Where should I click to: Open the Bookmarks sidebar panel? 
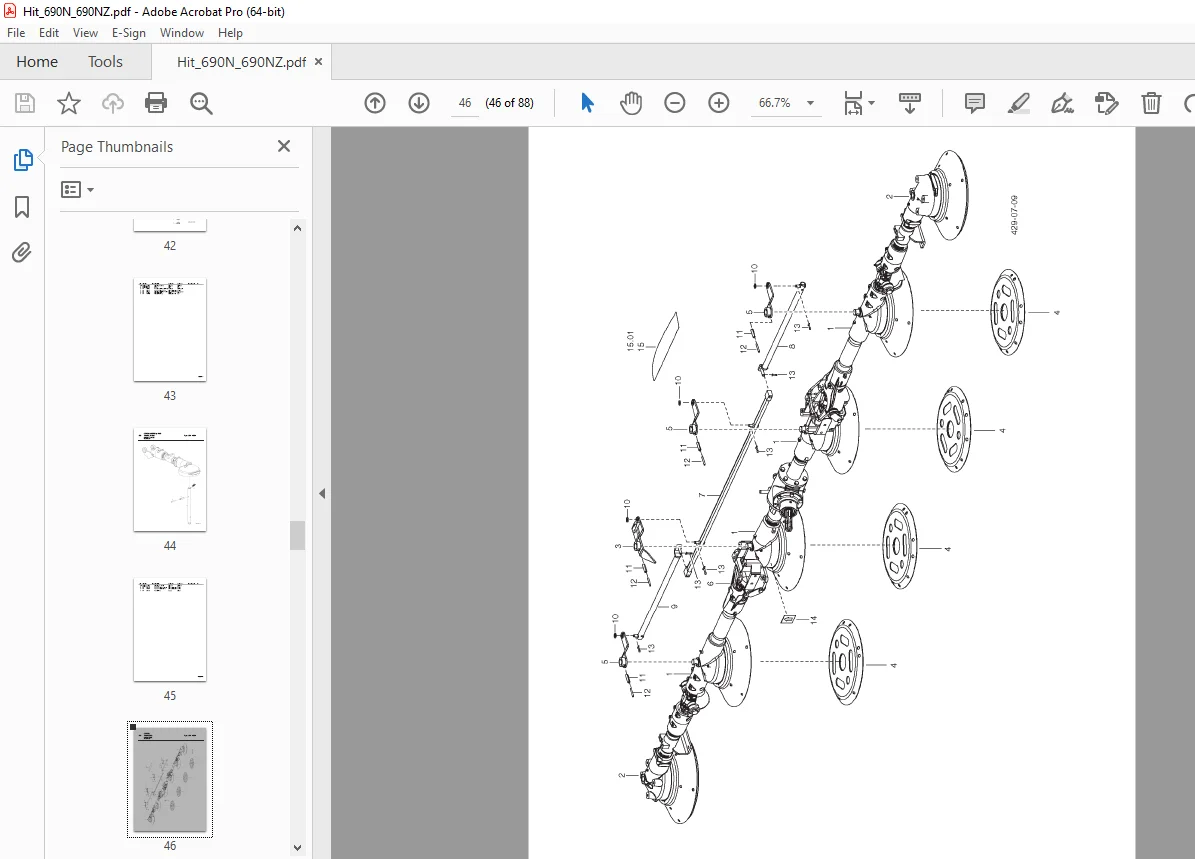pyautogui.click(x=22, y=207)
